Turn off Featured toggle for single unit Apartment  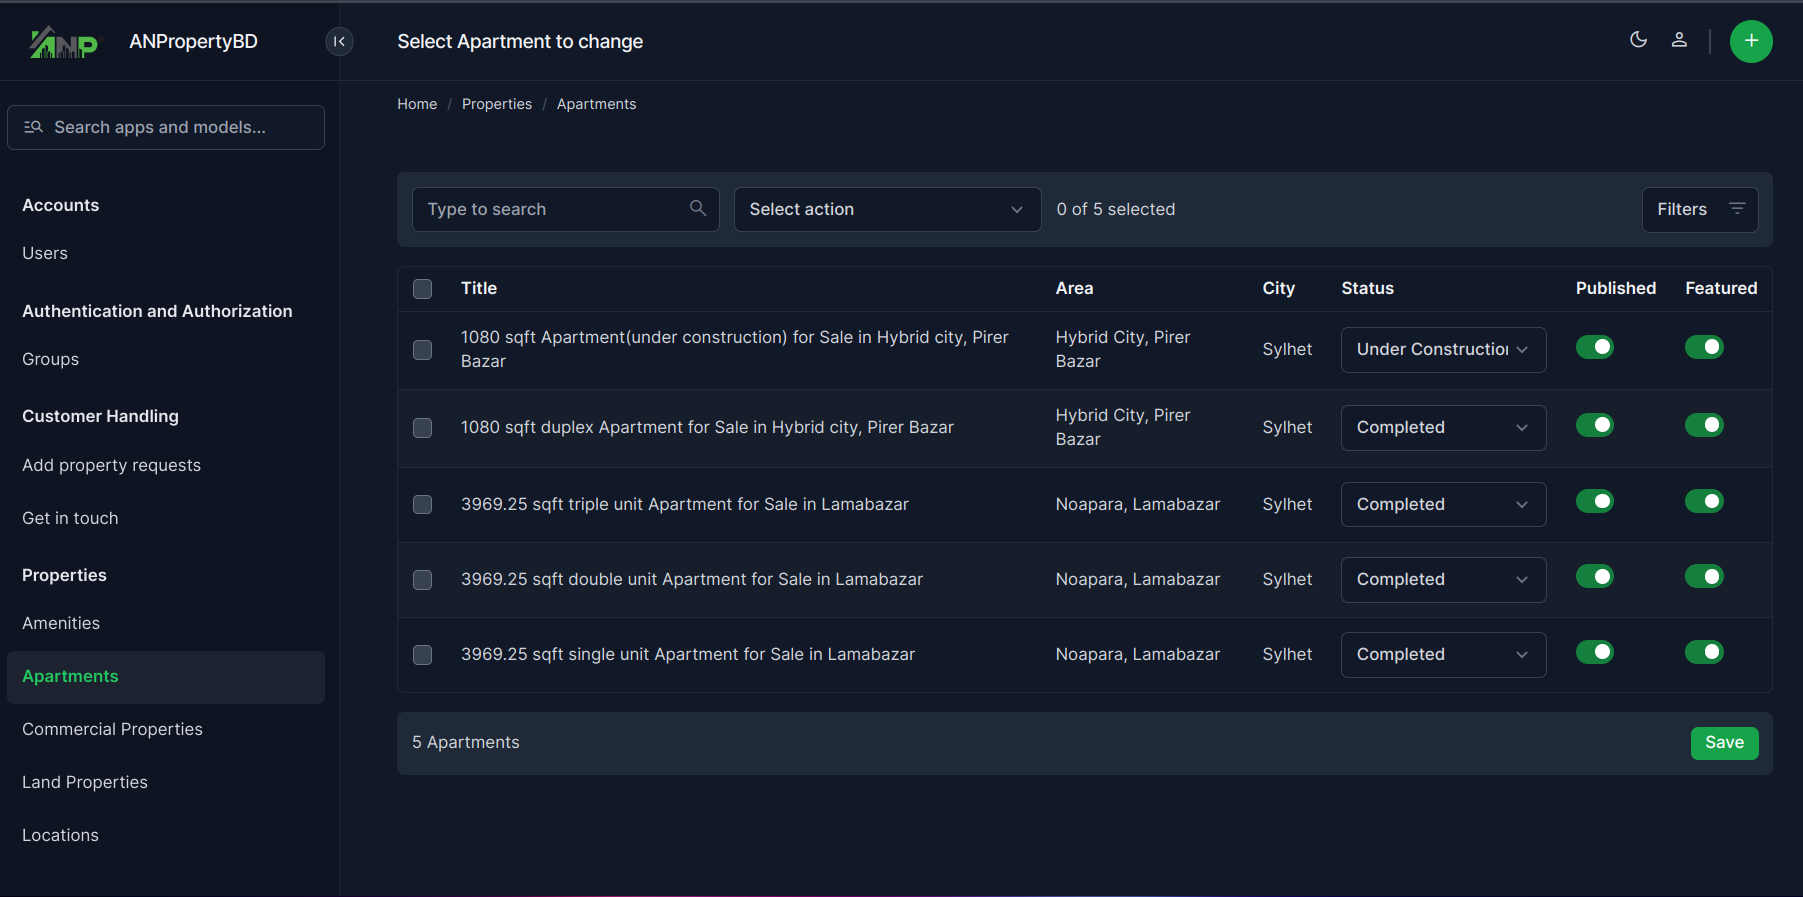pyautogui.click(x=1704, y=652)
